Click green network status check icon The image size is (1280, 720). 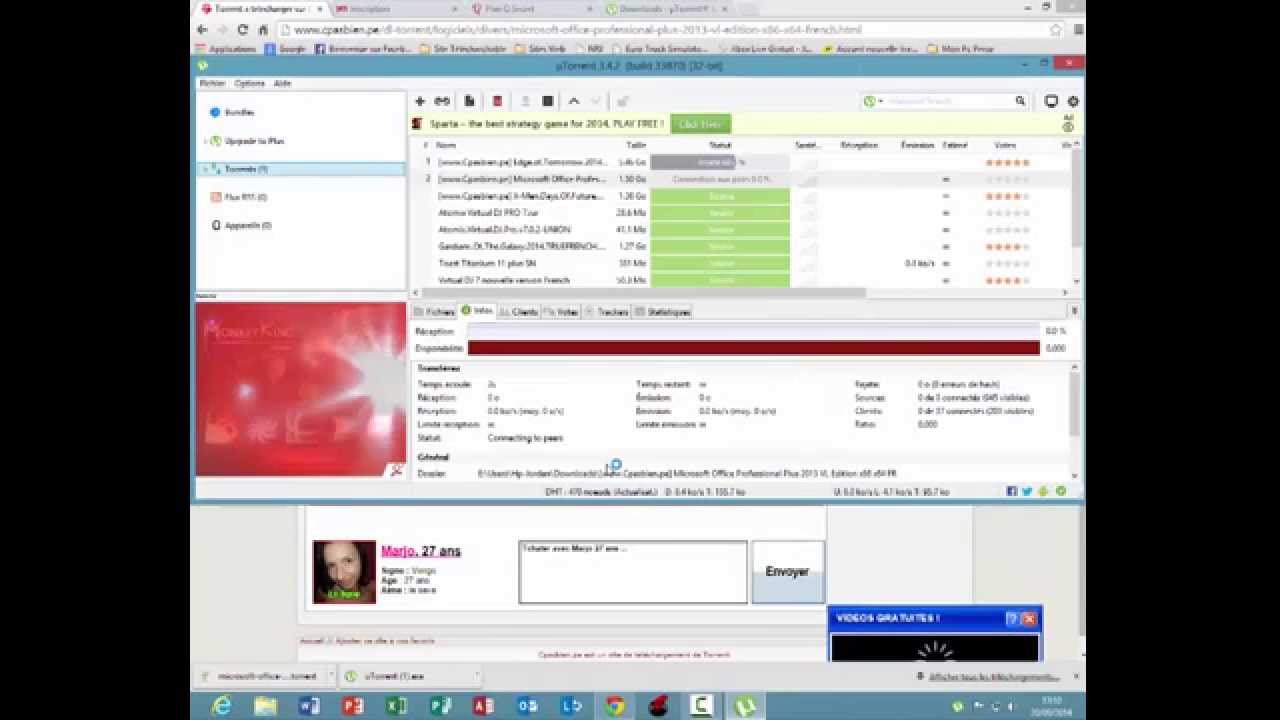coord(1061,491)
